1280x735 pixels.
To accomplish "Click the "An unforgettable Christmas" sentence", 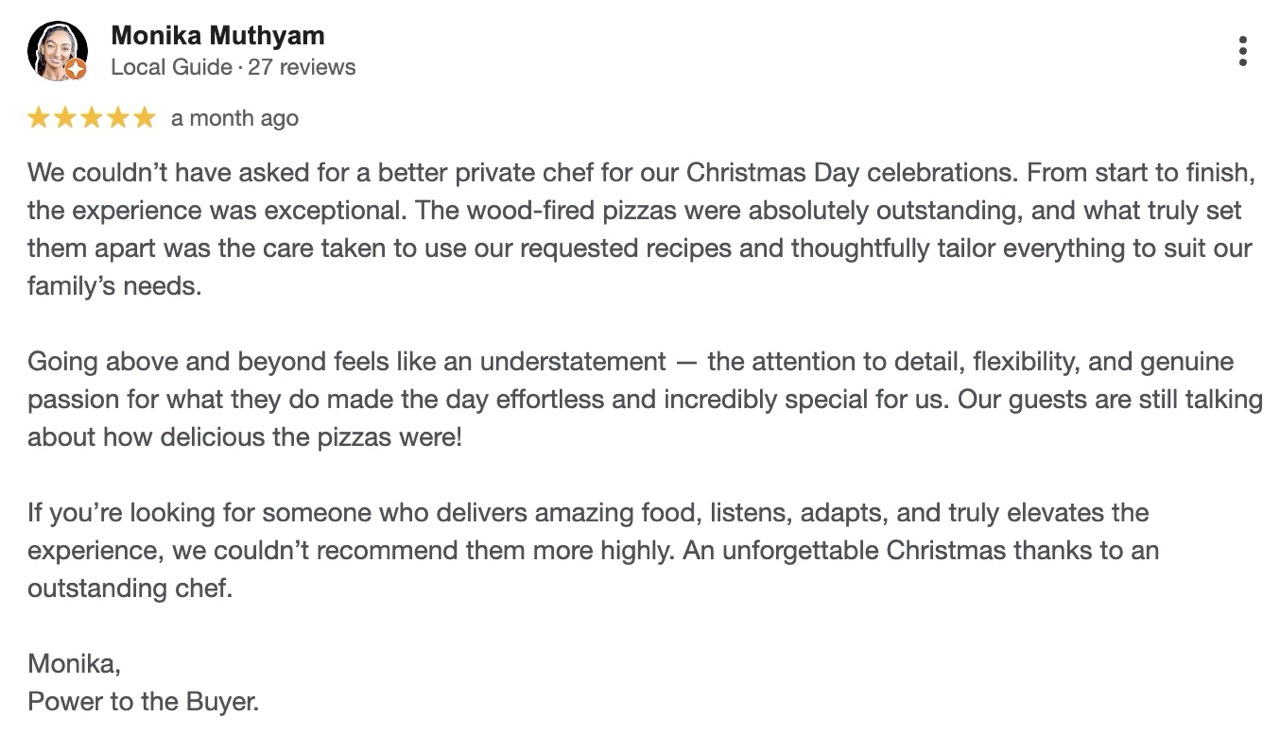I will (x=920, y=550).
